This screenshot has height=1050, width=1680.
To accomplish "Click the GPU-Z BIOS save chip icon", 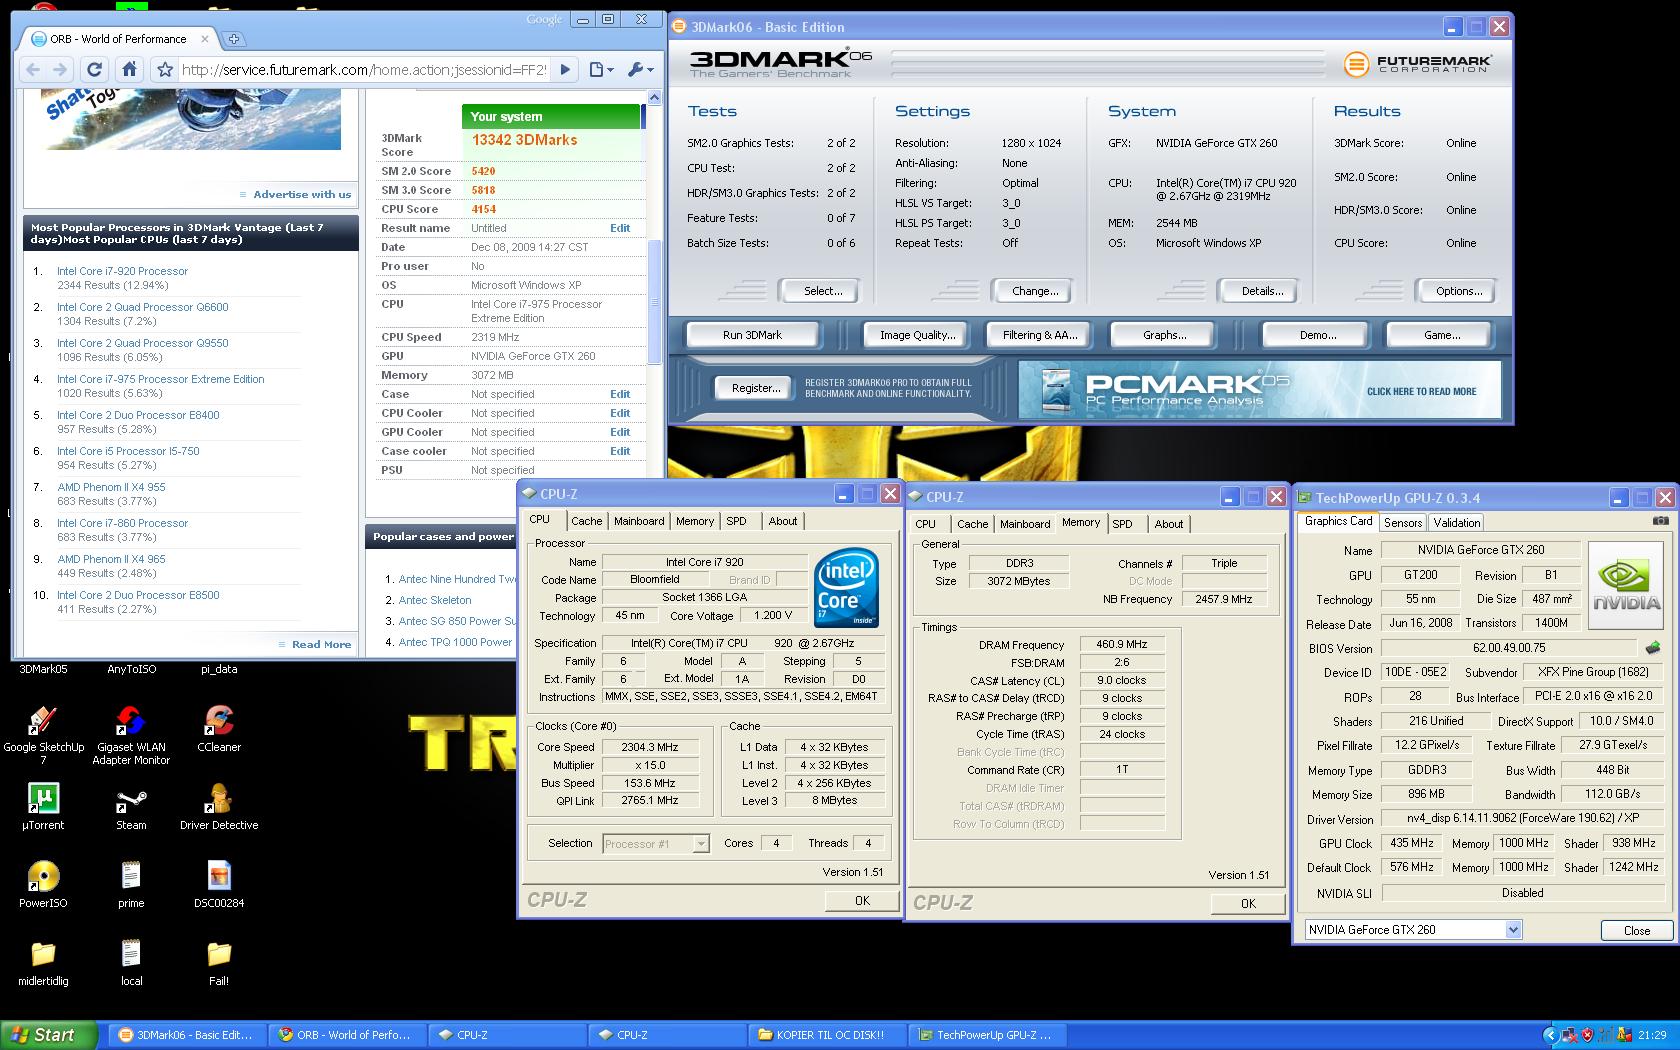I will click(x=1653, y=648).
